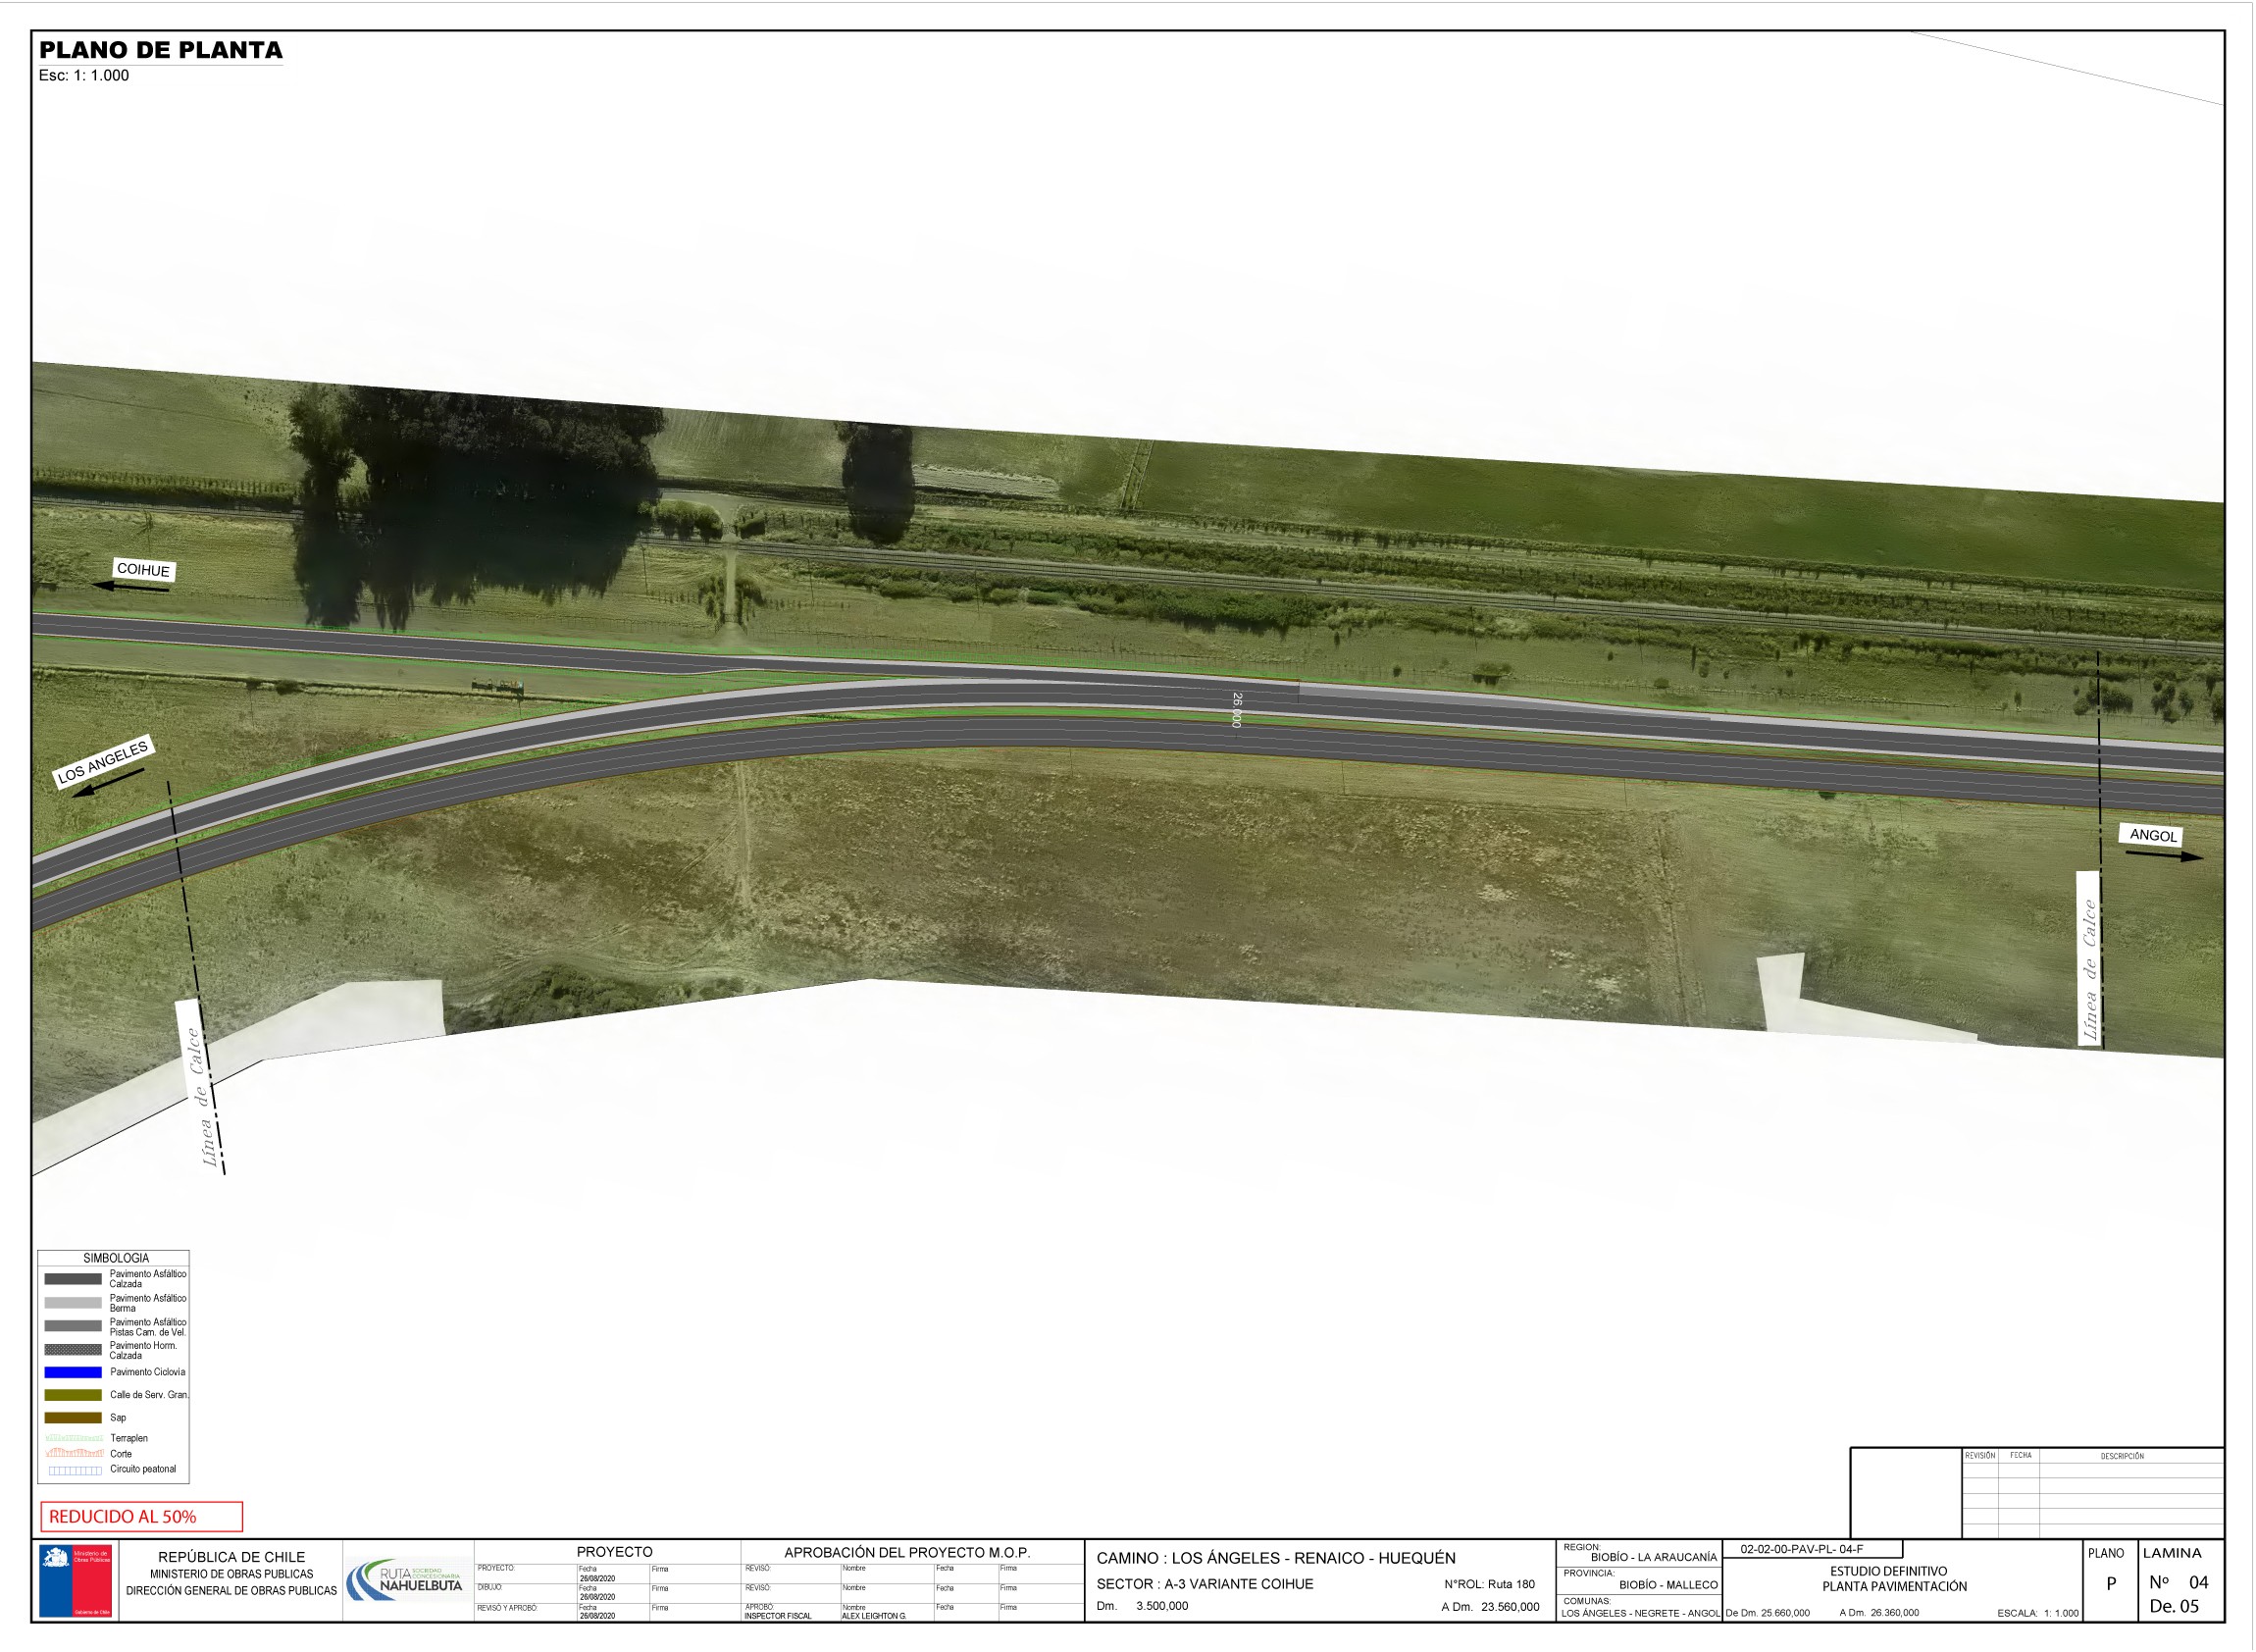Click the 'De Dm. 25.660,000' value
This screenshot has height=1652, width=2256.
1767,1614
